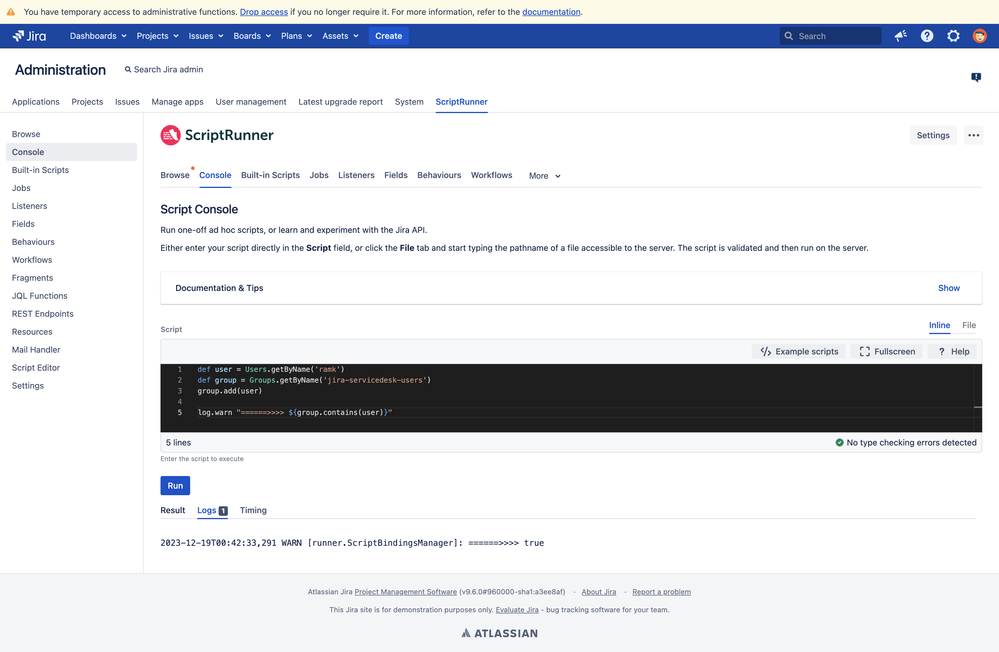
Task: Click the green check status icon
Action: coord(839,442)
